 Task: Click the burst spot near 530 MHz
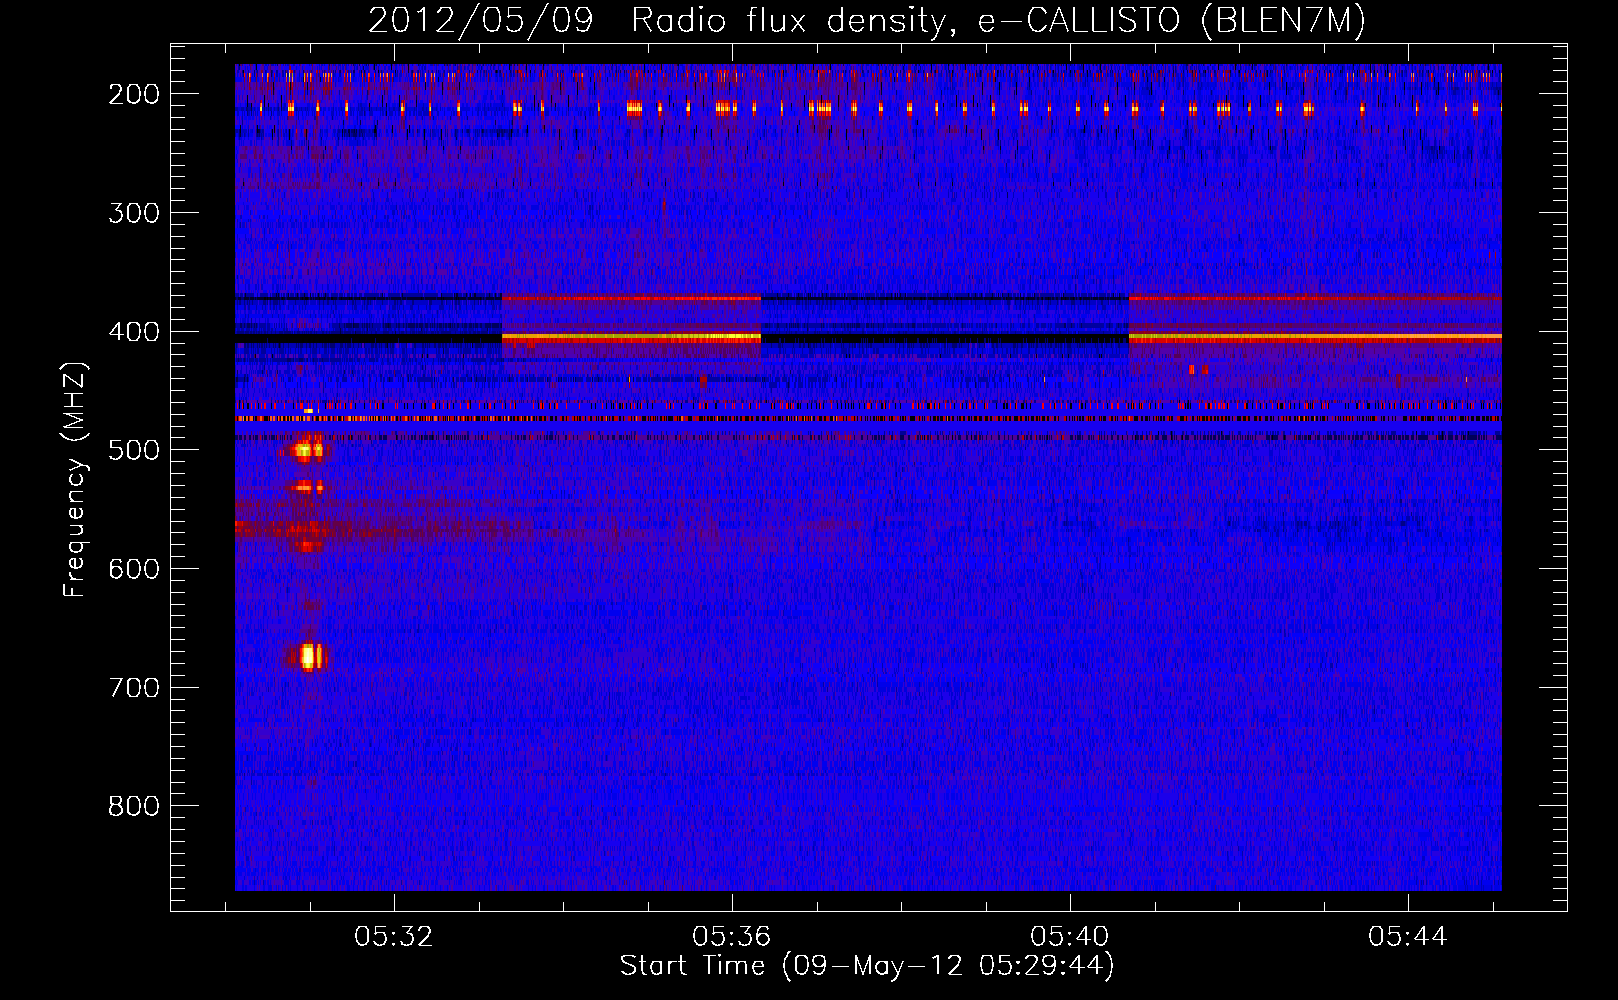308,487
